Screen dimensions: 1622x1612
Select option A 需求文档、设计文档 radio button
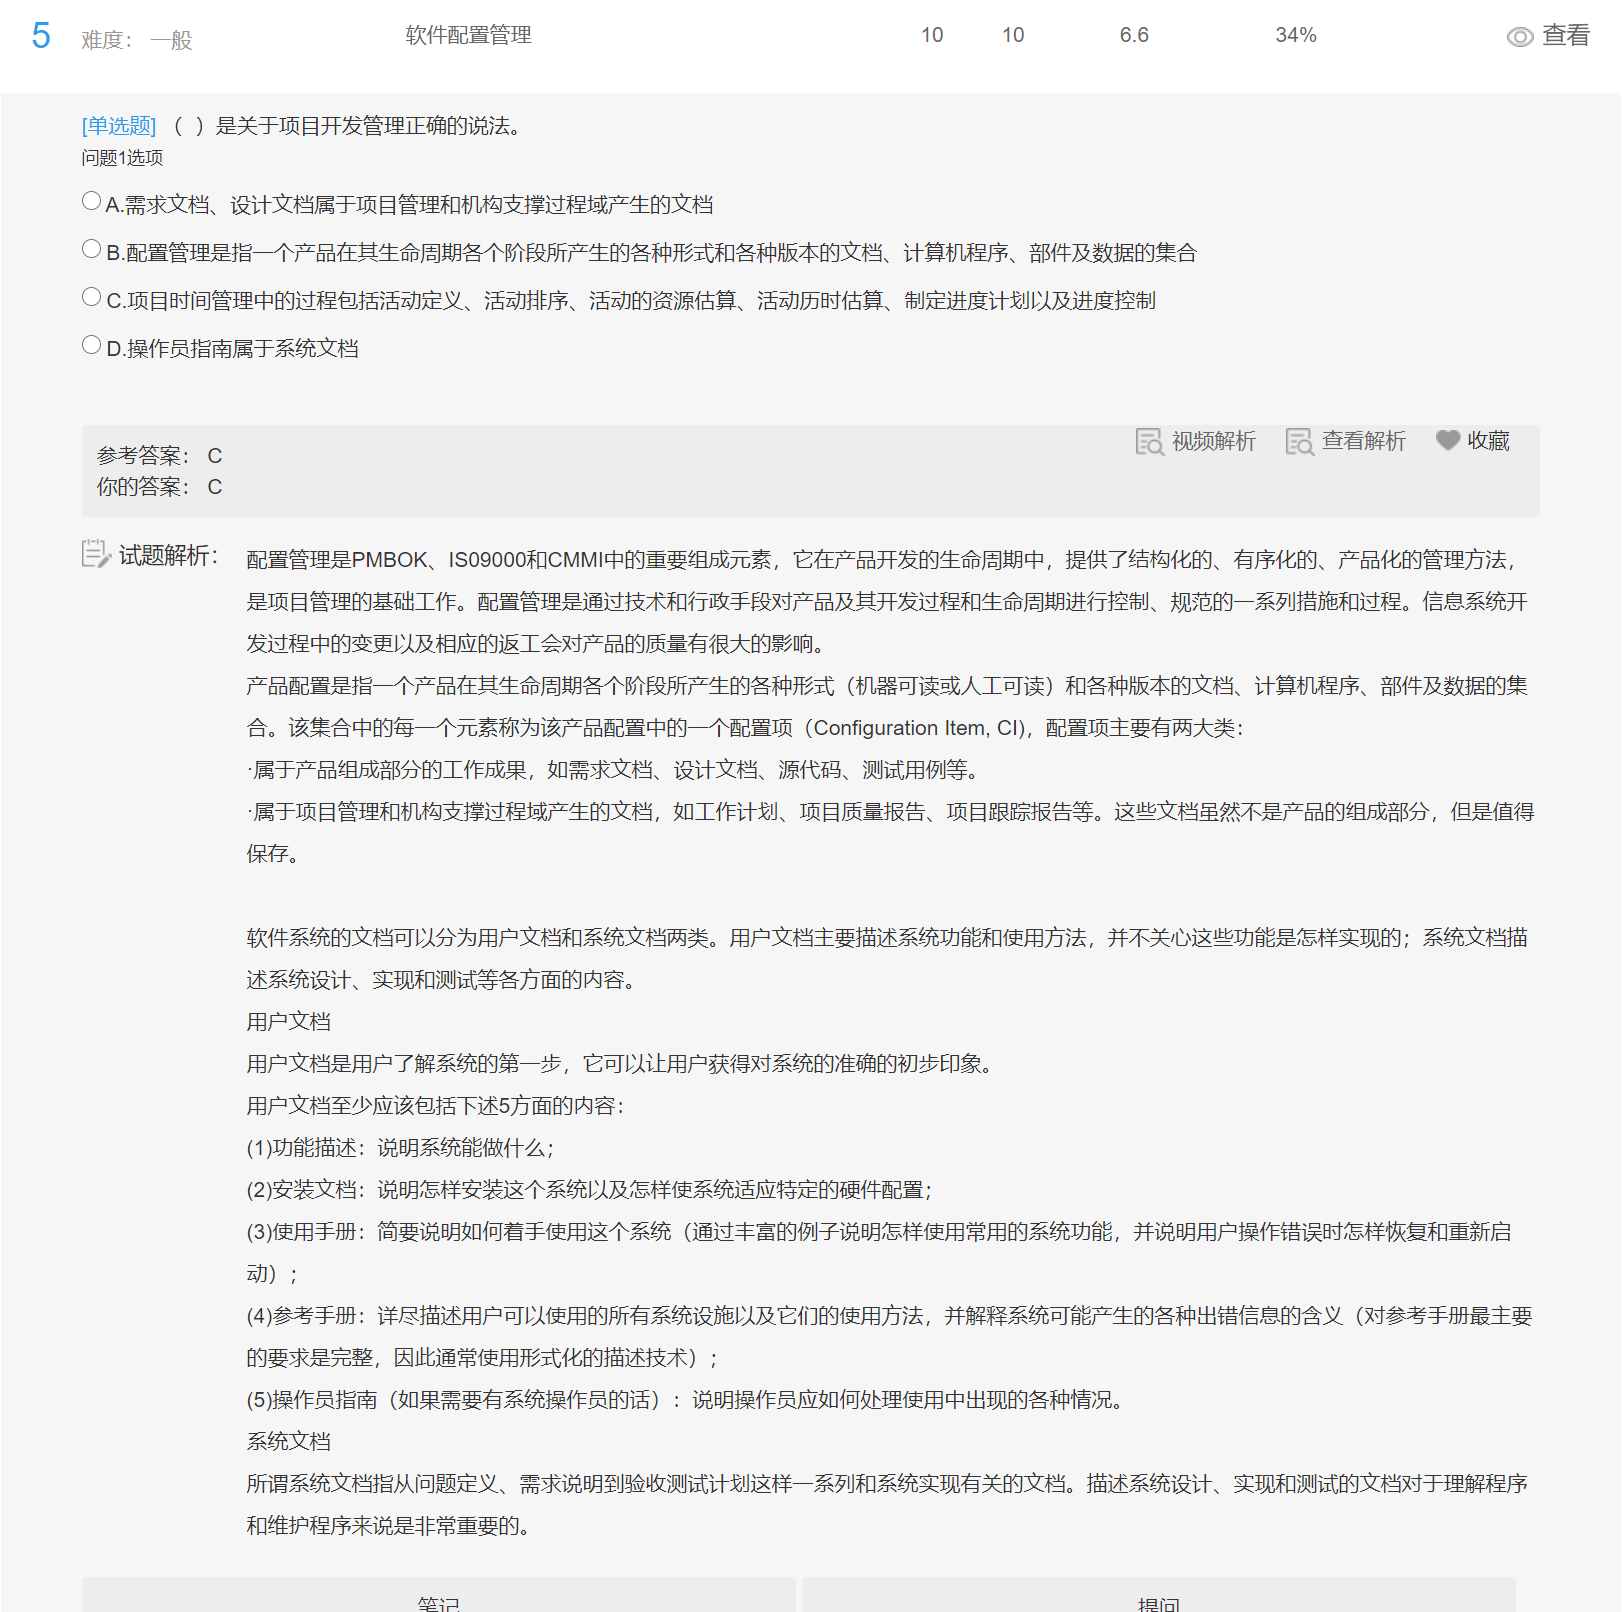(x=91, y=201)
